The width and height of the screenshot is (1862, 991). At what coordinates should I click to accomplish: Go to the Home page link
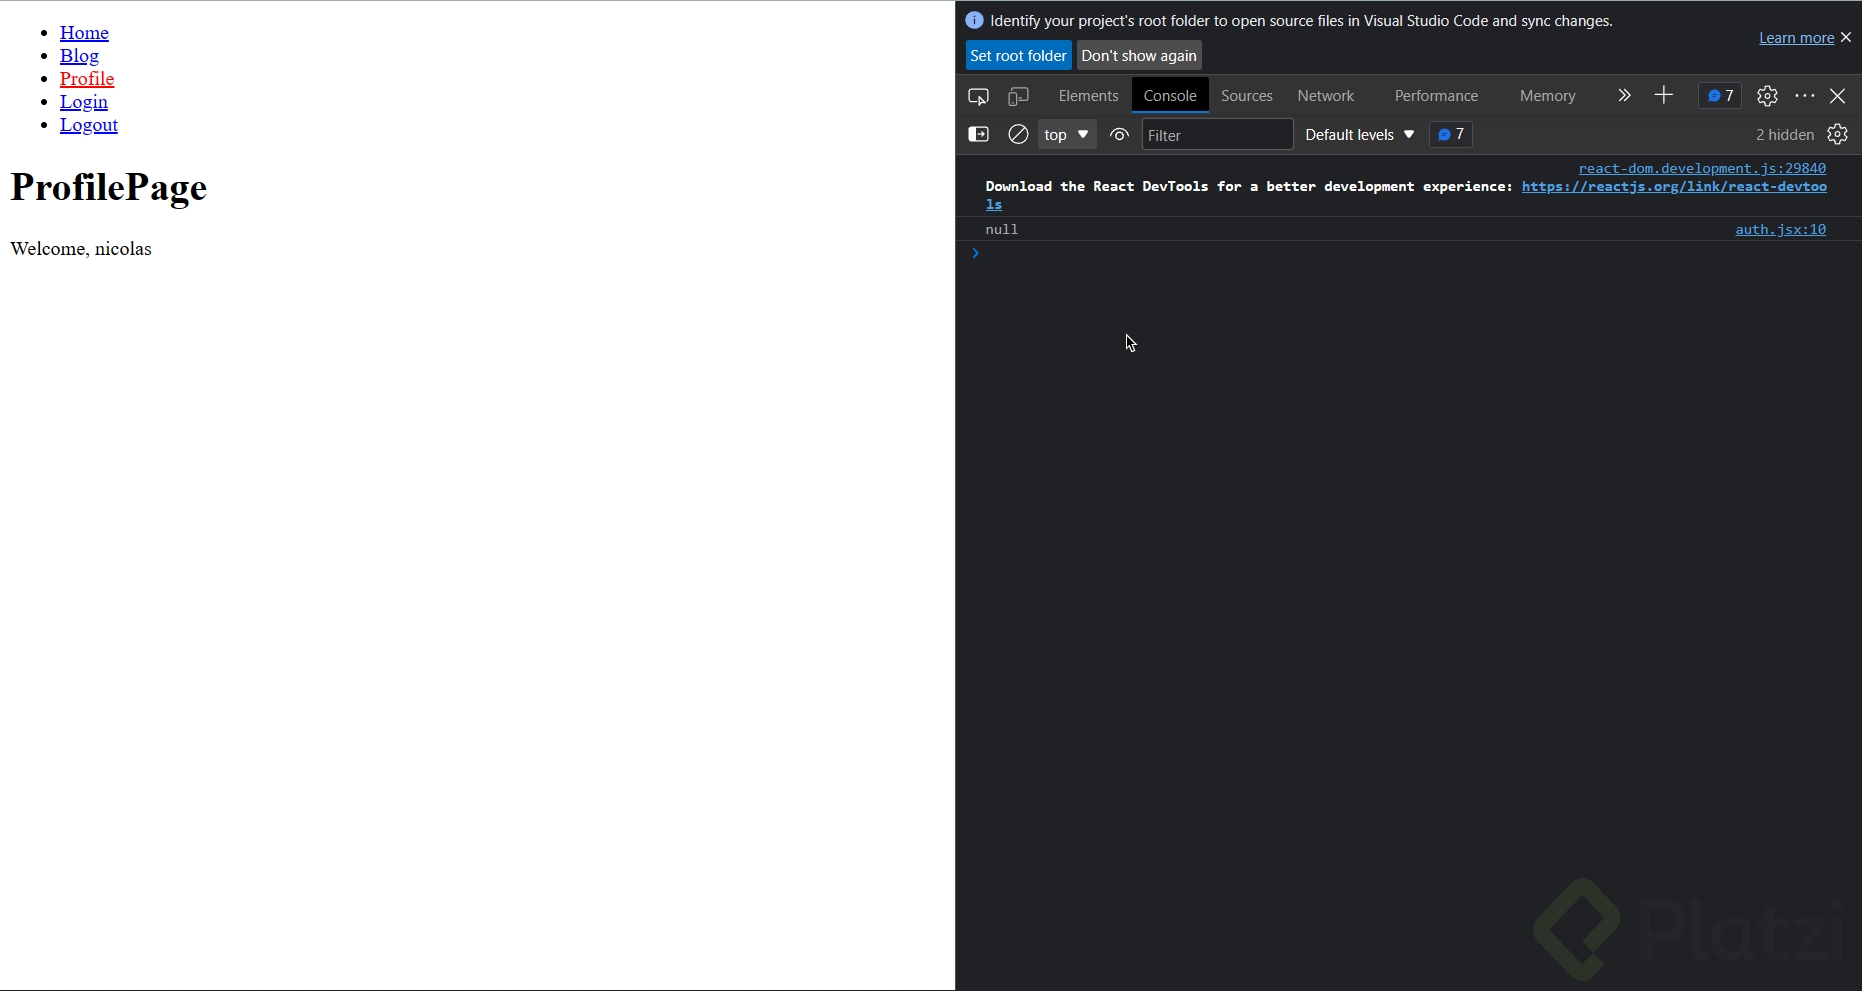point(84,33)
